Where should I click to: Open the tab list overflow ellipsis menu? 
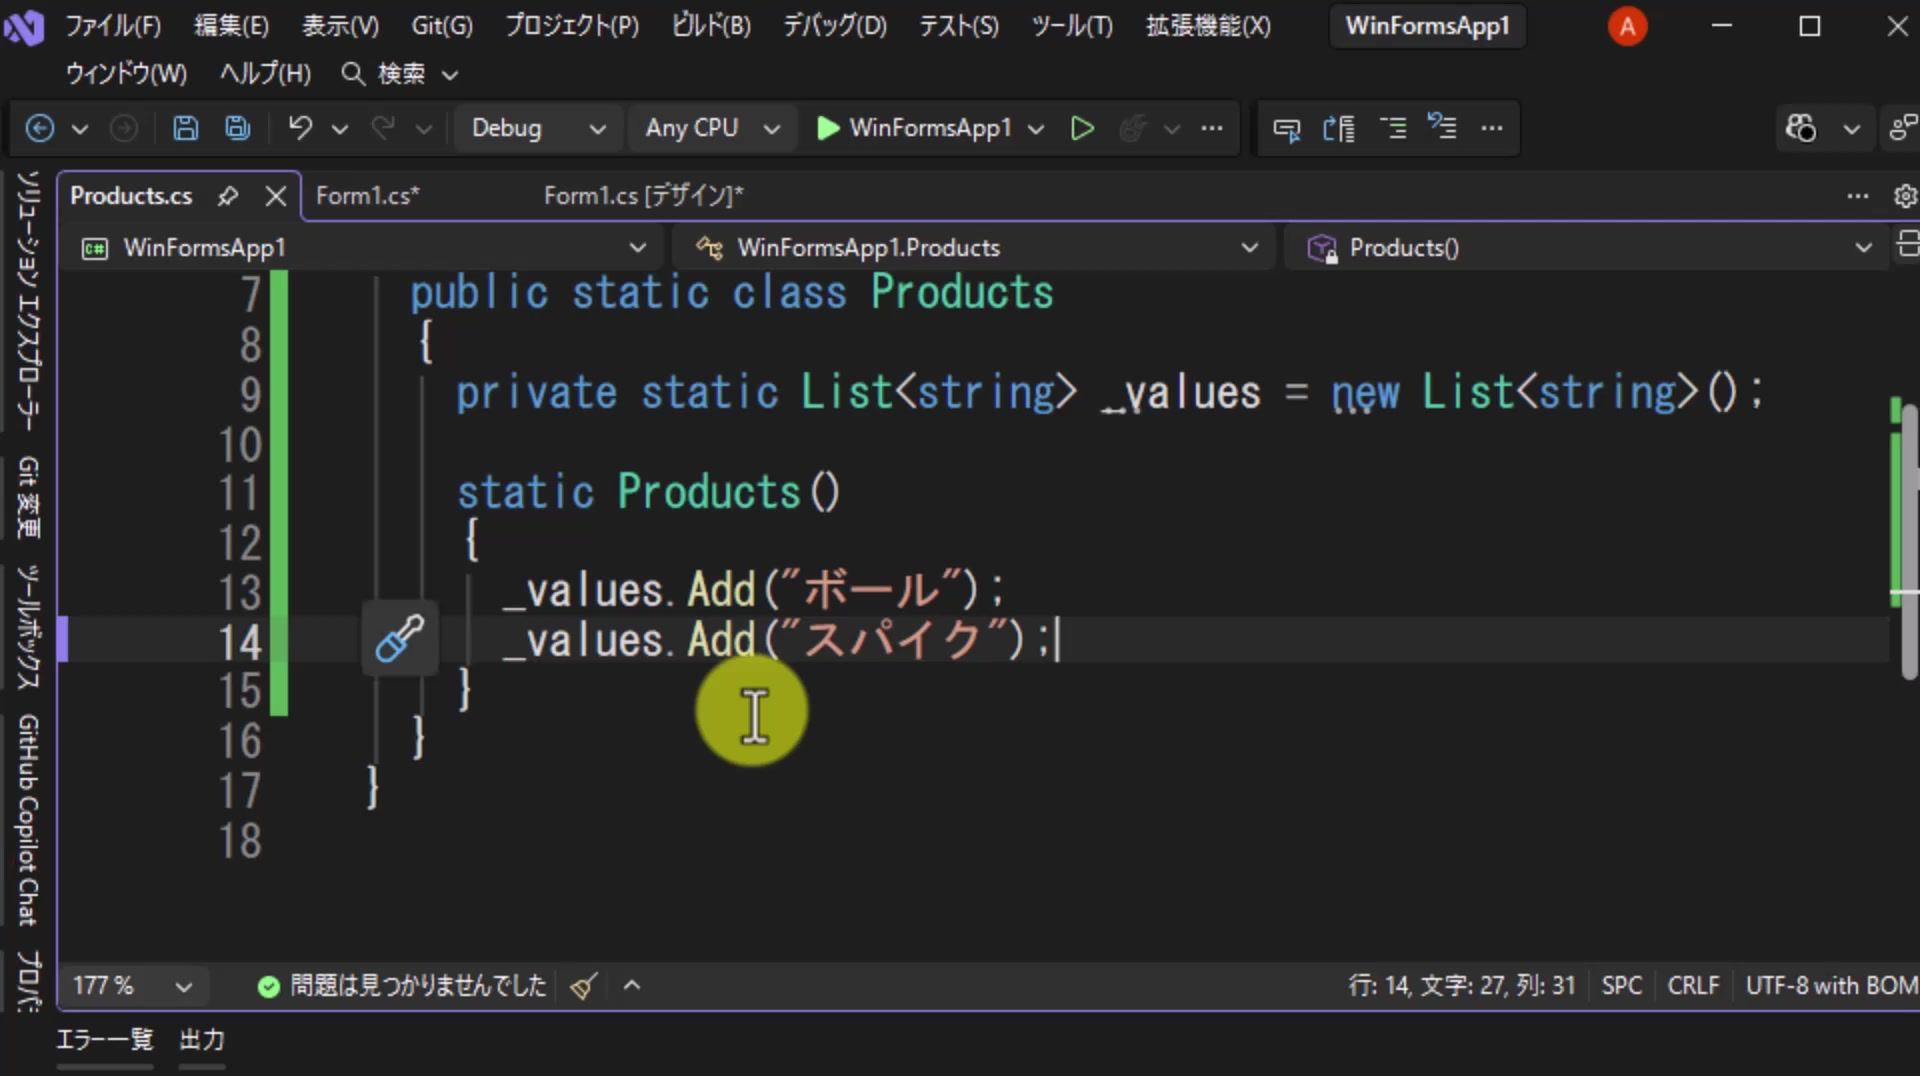pos(1857,196)
